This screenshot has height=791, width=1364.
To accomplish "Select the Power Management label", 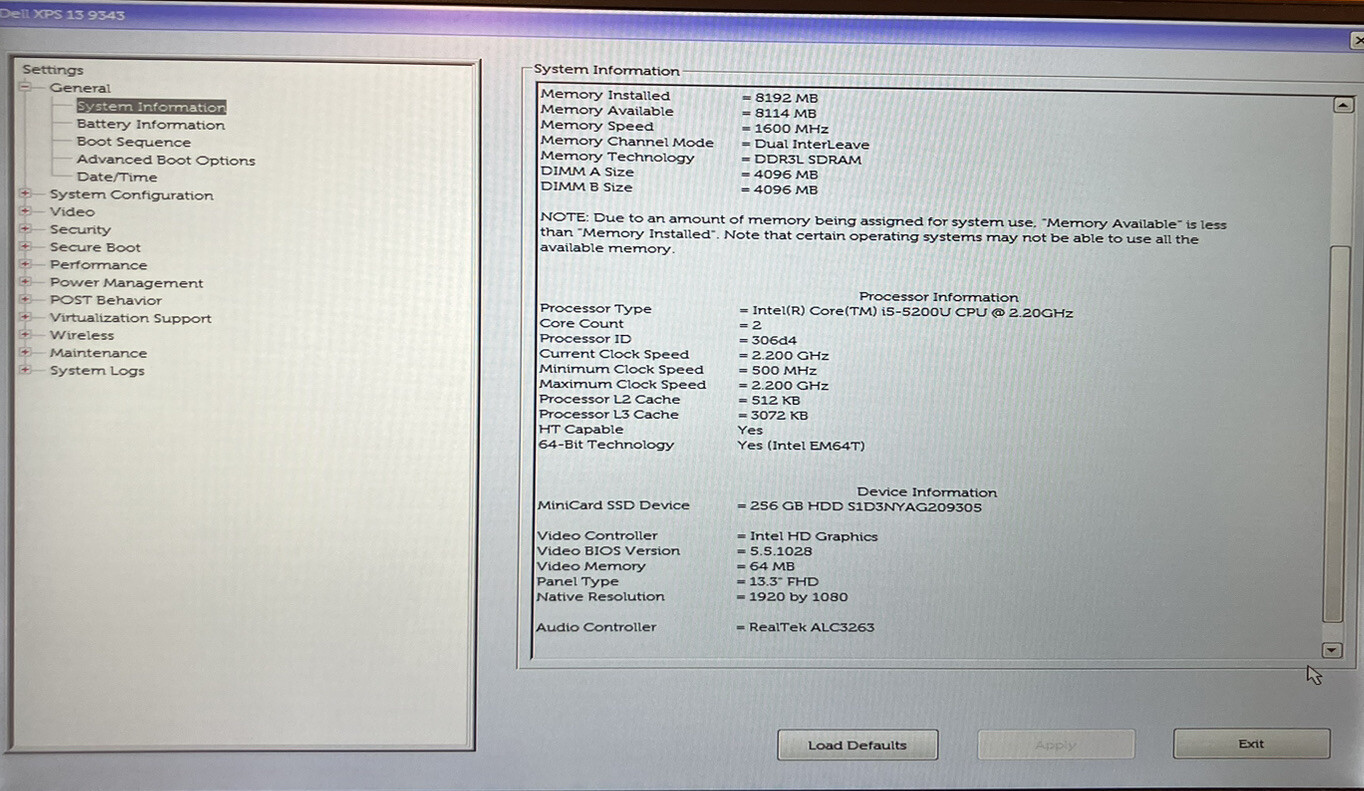I will point(126,283).
